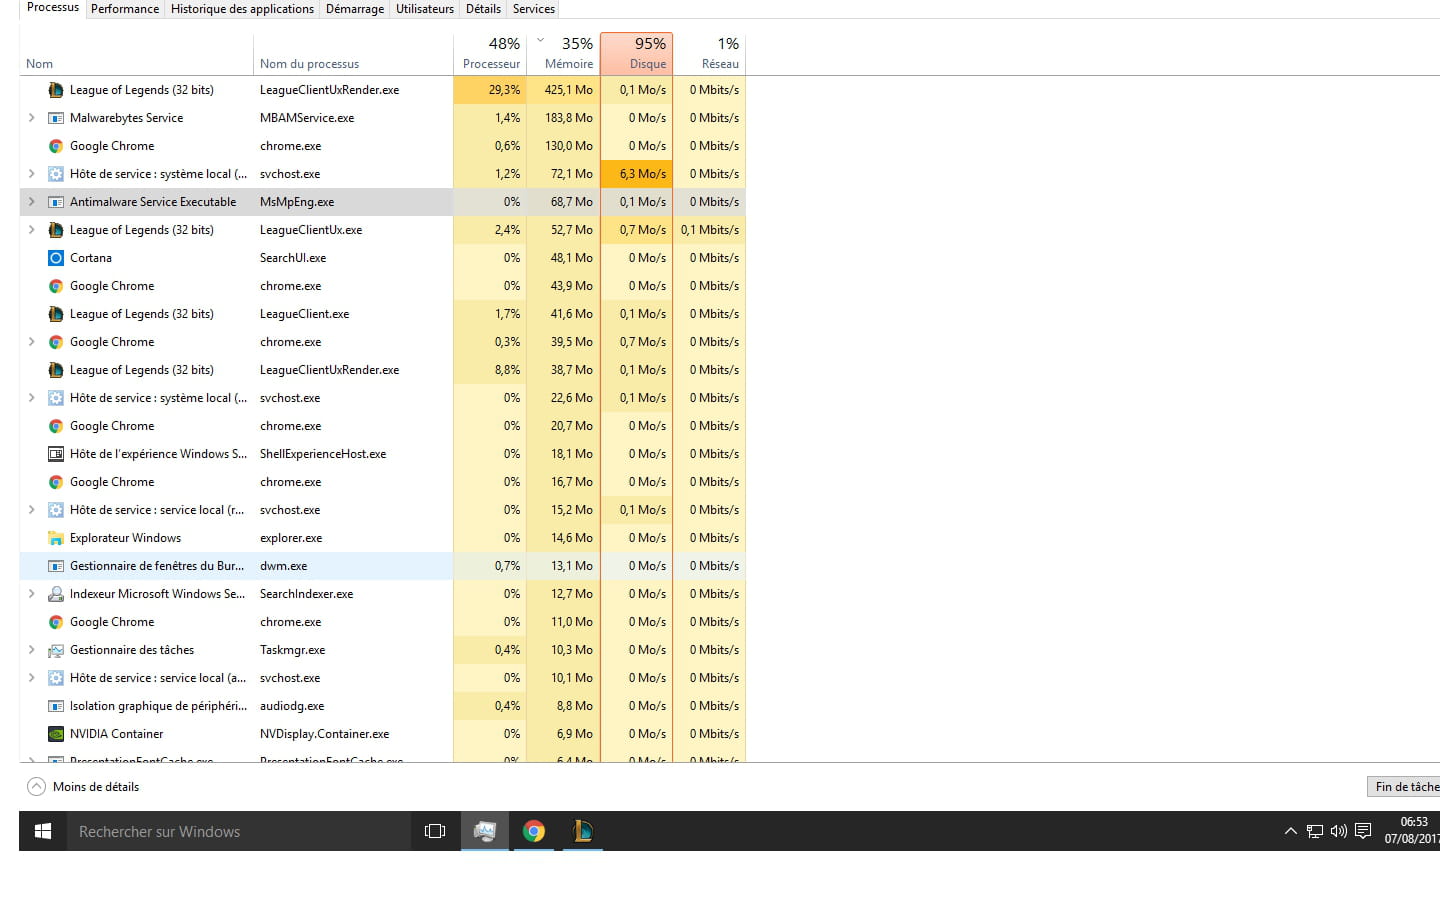Image resolution: width=1440 pixels, height=900 pixels.
Task: Sort by Réseau 1% column
Action: click(710, 54)
